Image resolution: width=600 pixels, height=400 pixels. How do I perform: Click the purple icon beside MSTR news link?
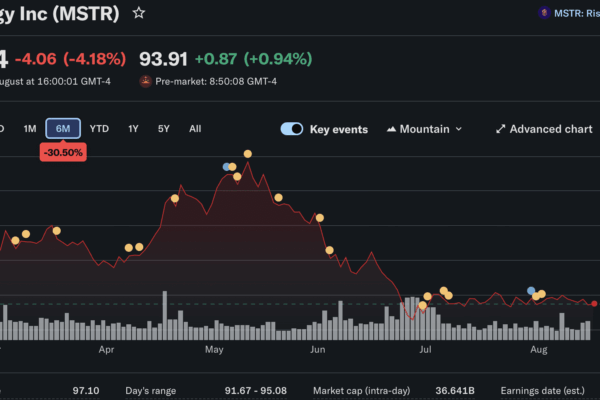544,13
